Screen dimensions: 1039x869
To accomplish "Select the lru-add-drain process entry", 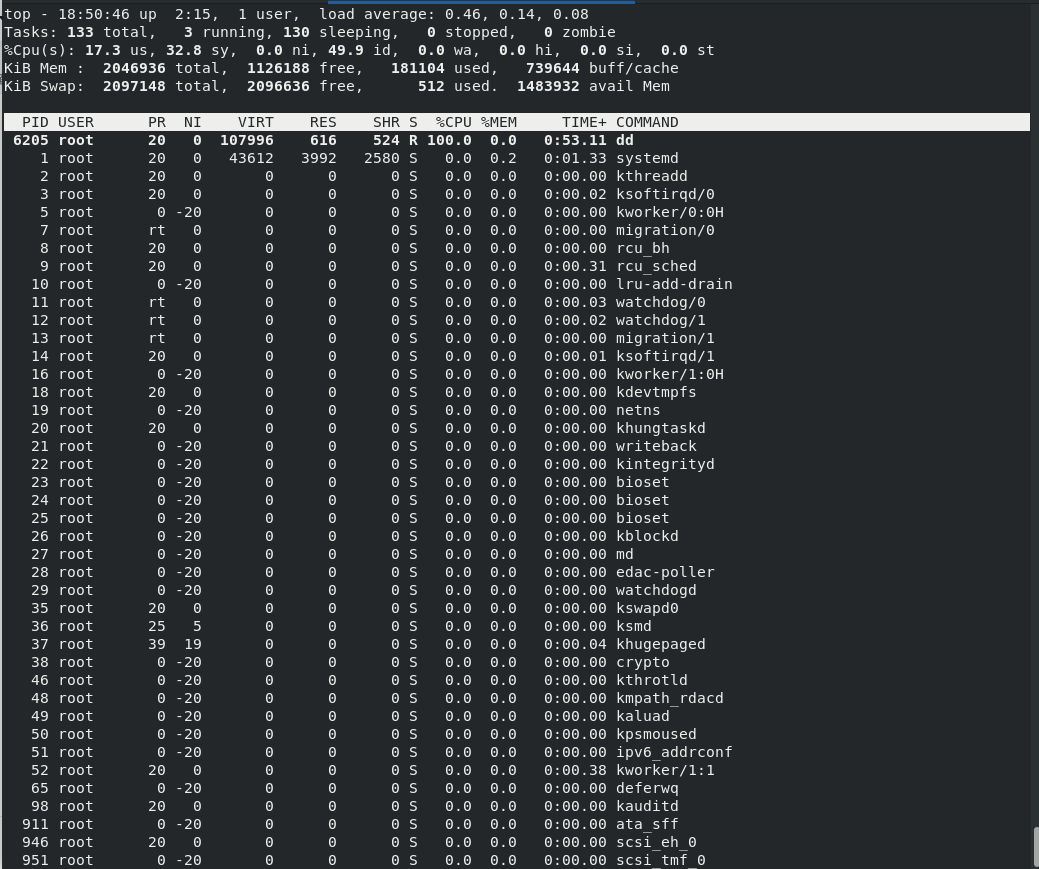I will tap(674, 284).
